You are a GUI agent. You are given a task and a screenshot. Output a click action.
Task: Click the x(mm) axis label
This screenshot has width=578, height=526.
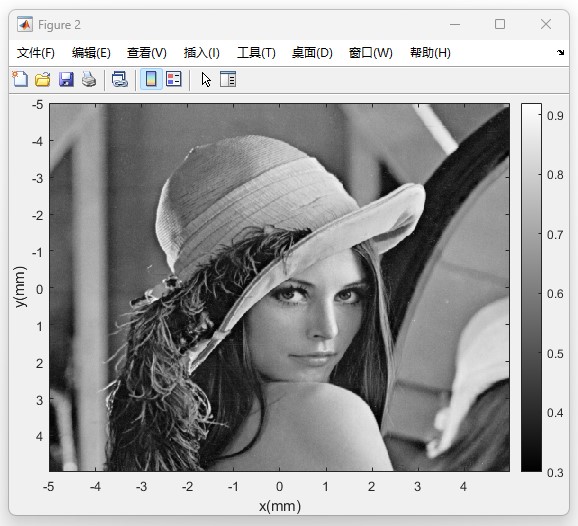(x=280, y=506)
